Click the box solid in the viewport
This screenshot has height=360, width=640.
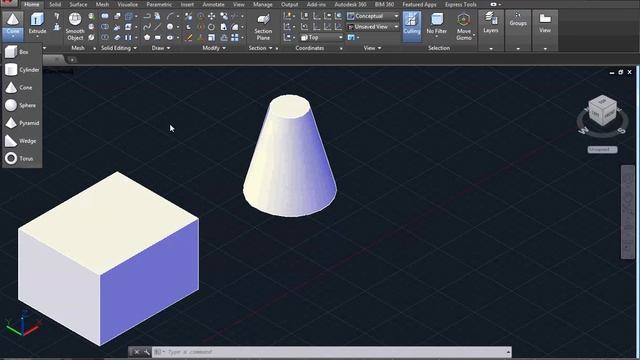coord(108,258)
